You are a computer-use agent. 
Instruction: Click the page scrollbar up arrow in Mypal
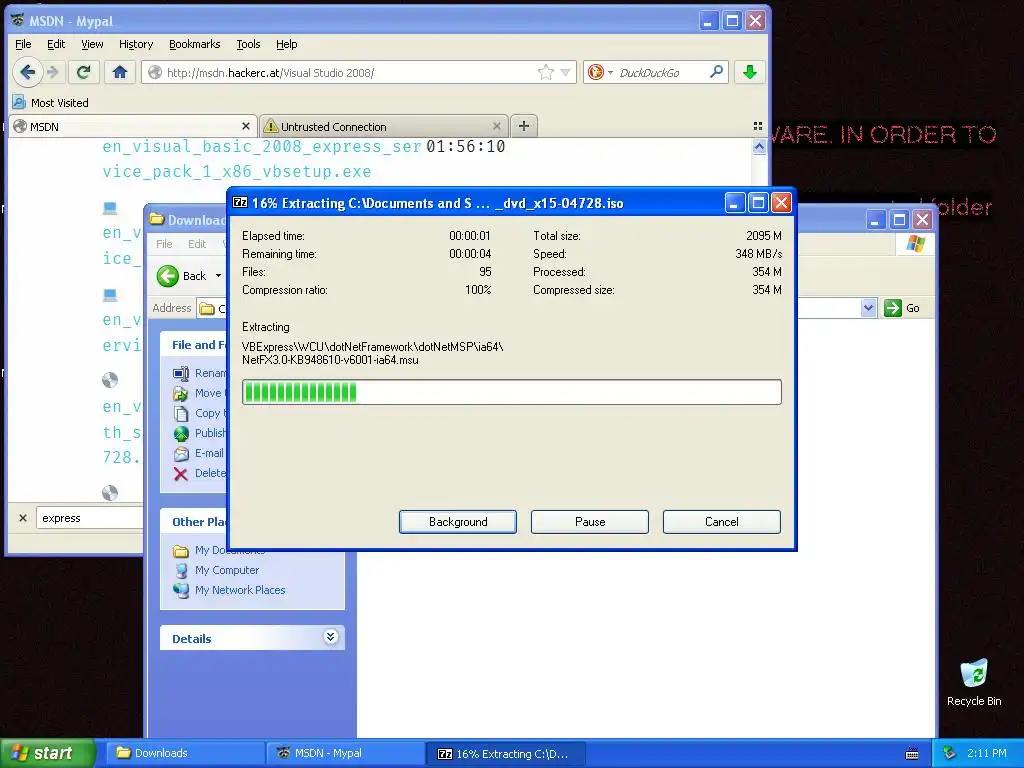click(x=759, y=147)
